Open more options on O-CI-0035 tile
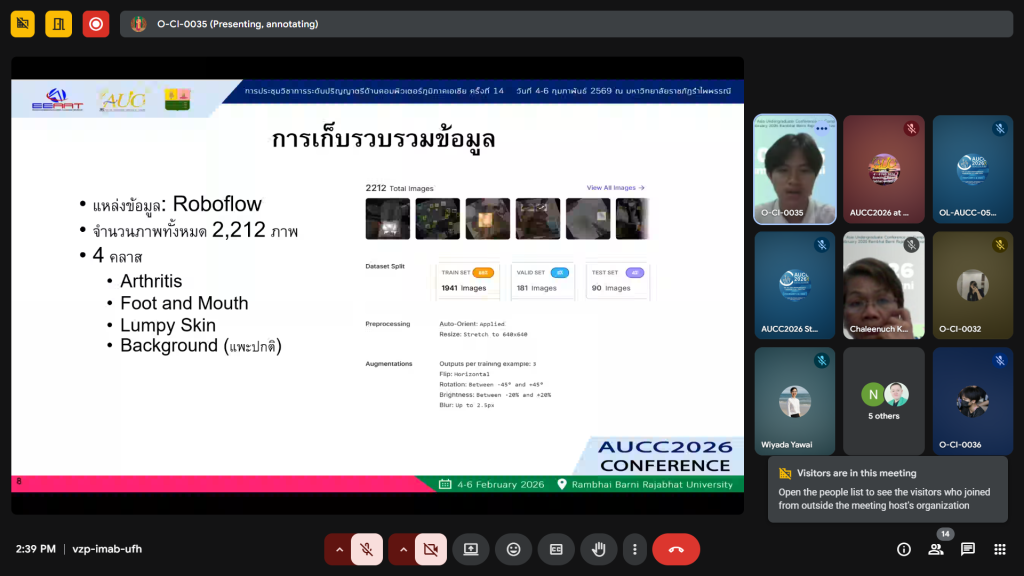1024x576 pixels. click(822, 129)
